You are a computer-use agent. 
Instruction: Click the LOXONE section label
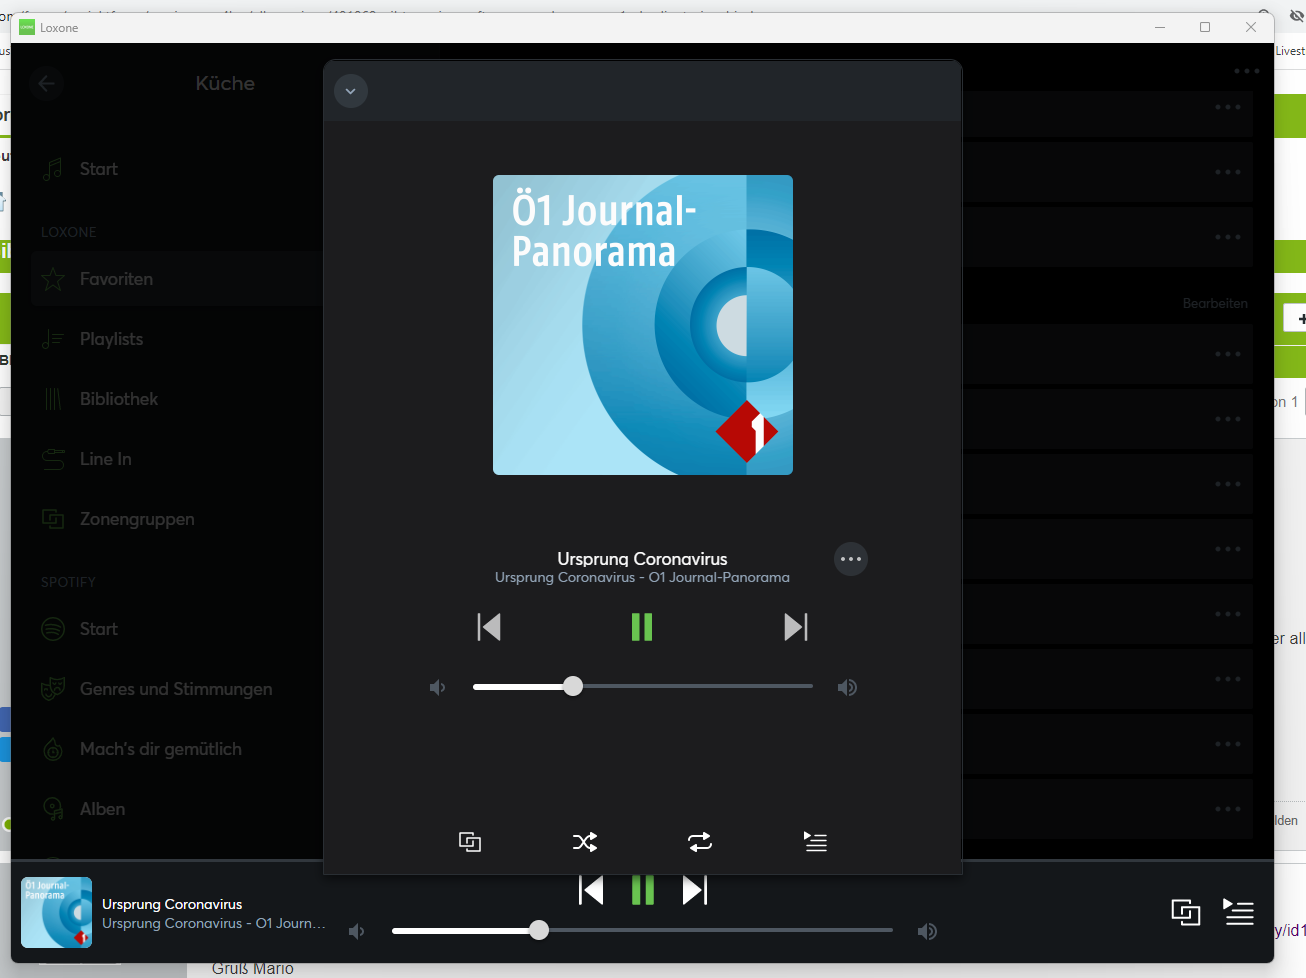pyautogui.click(x=69, y=232)
